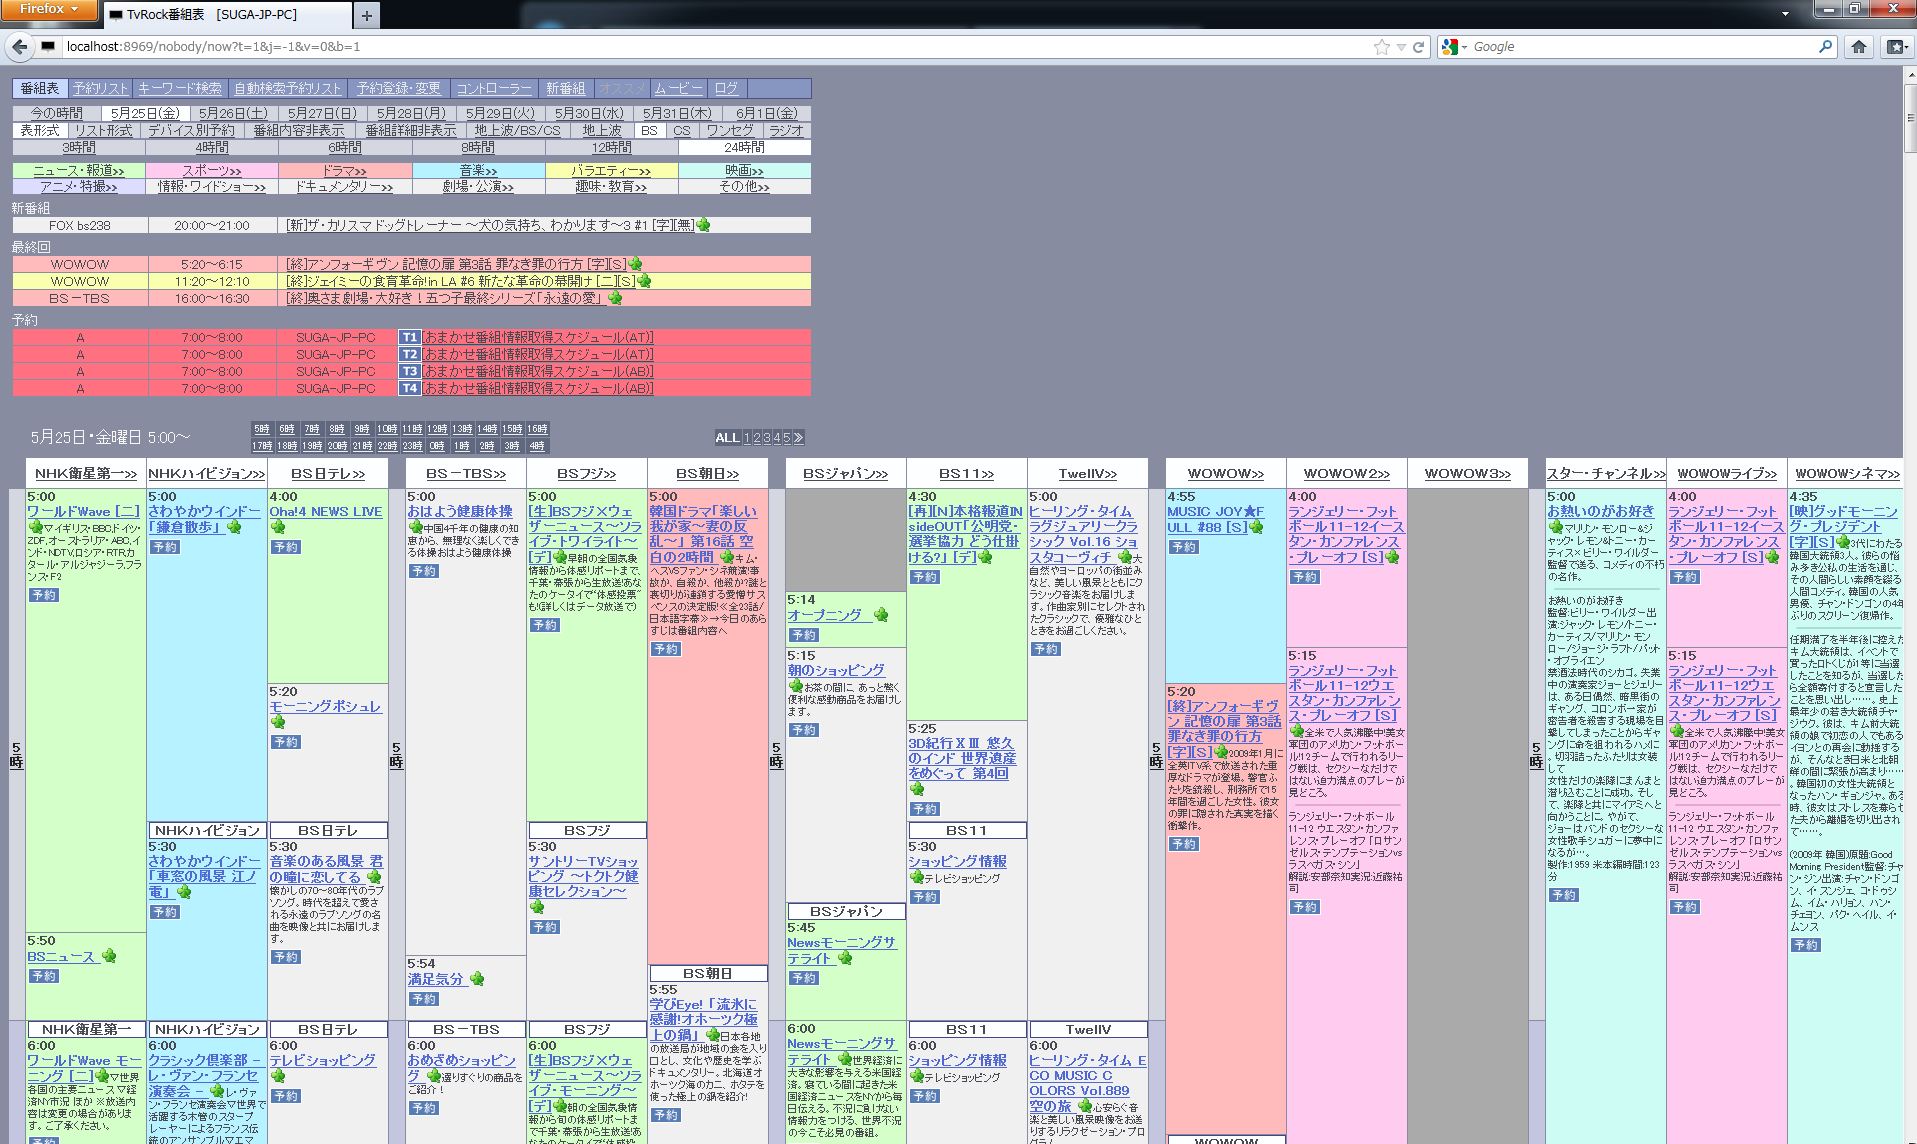
Task: Expand the 音楽>> genre
Action: [478, 171]
